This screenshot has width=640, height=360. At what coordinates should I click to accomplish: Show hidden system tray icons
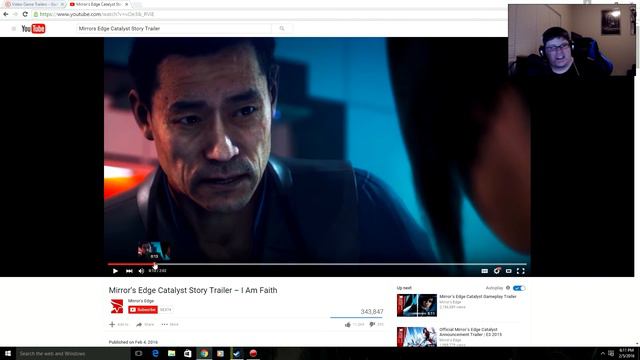coord(602,353)
